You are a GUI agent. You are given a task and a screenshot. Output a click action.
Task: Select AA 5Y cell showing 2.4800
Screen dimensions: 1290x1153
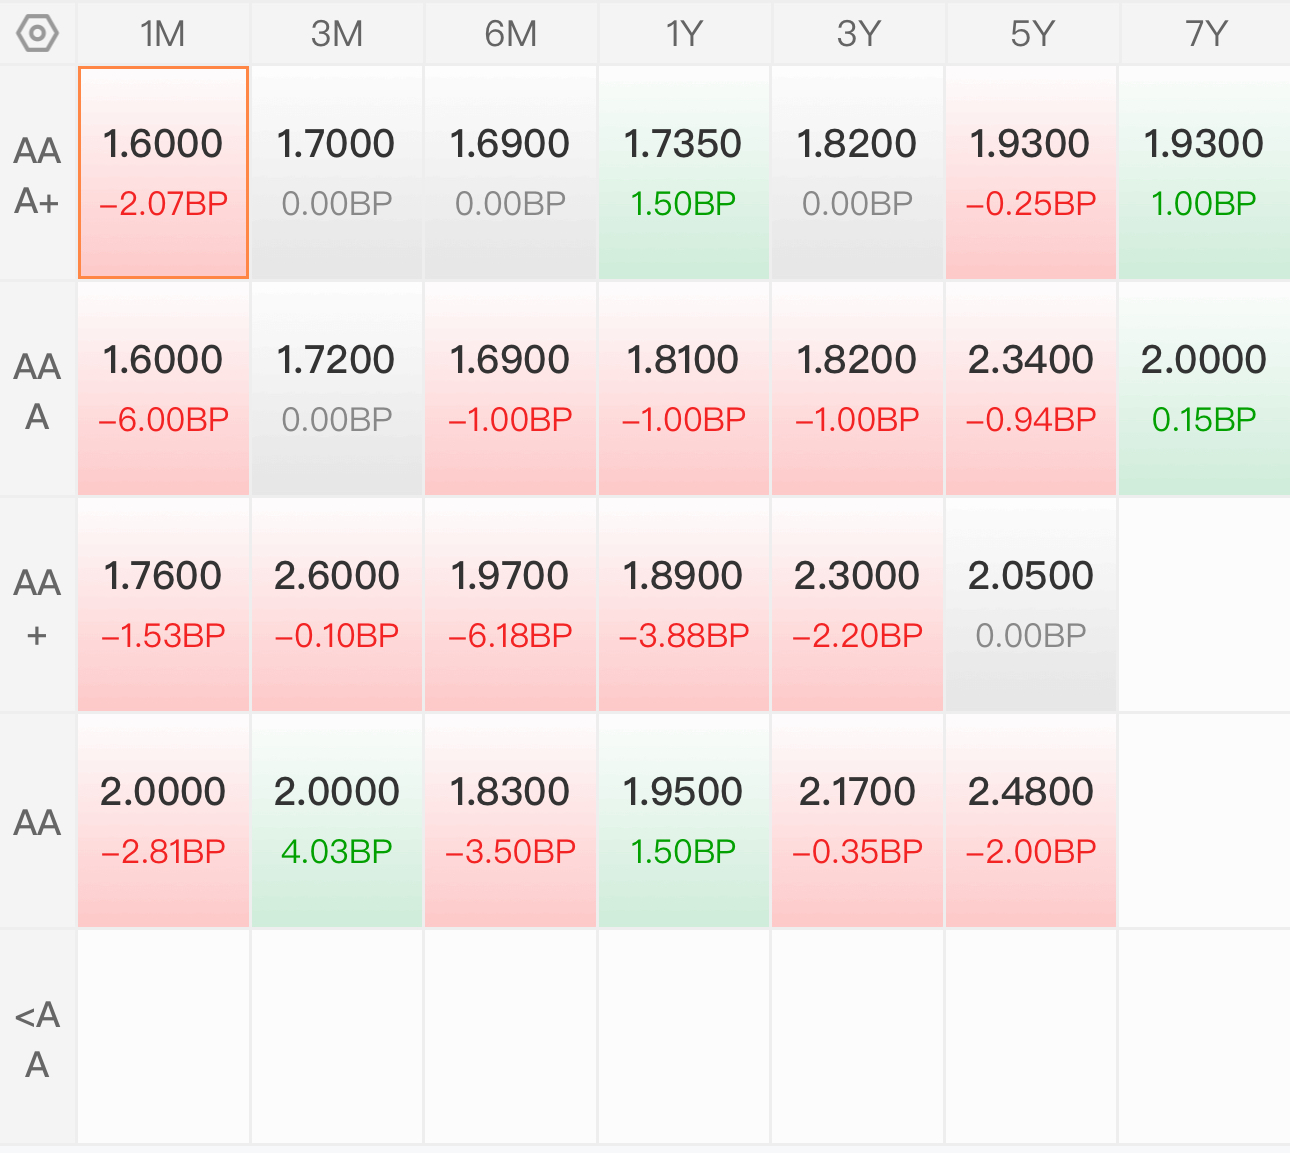point(1031,821)
